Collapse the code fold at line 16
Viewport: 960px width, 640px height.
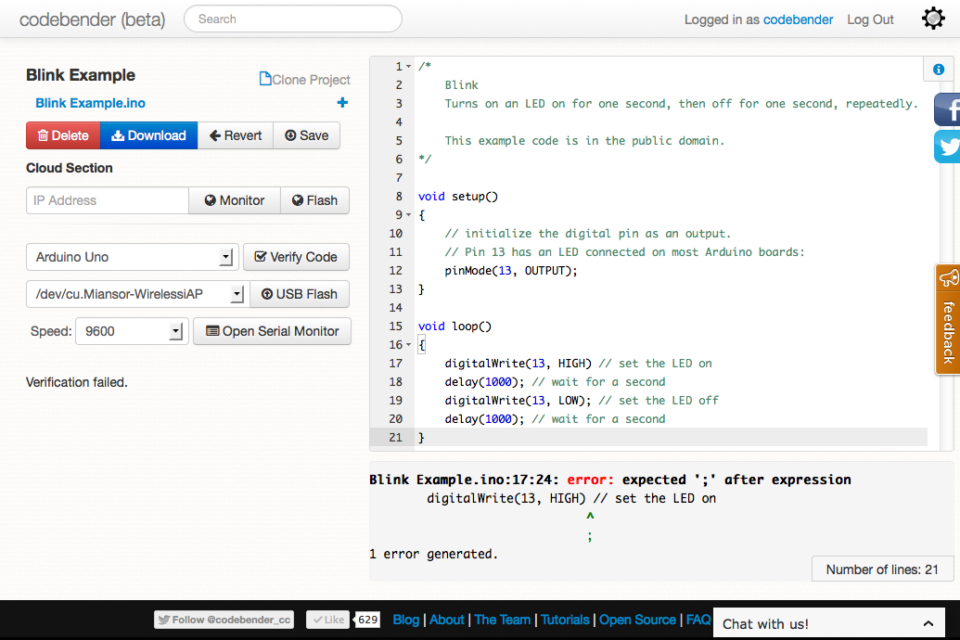[408, 345]
